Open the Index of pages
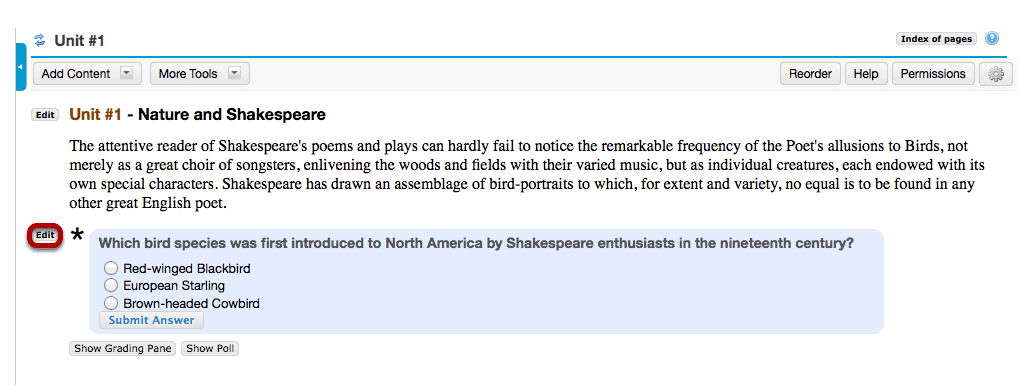Screen dimensions: 1019x385 pos(936,39)
